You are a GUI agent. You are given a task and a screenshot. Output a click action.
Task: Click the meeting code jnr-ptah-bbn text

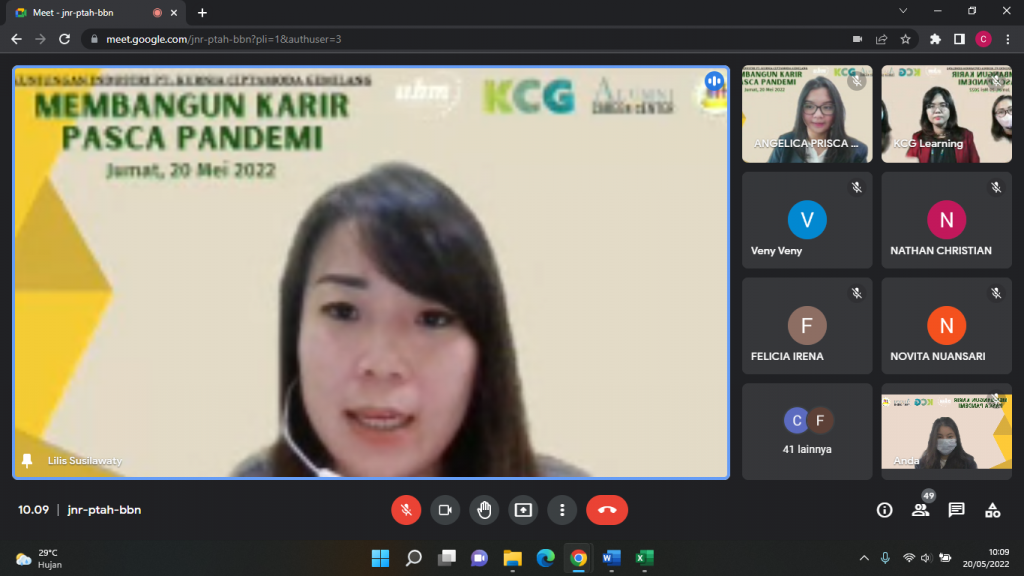tap(104, 510)
